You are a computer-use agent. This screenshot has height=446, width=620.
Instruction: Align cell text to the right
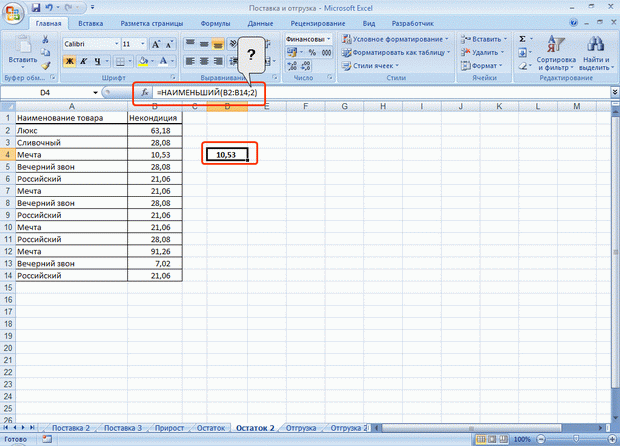point(218,61)
